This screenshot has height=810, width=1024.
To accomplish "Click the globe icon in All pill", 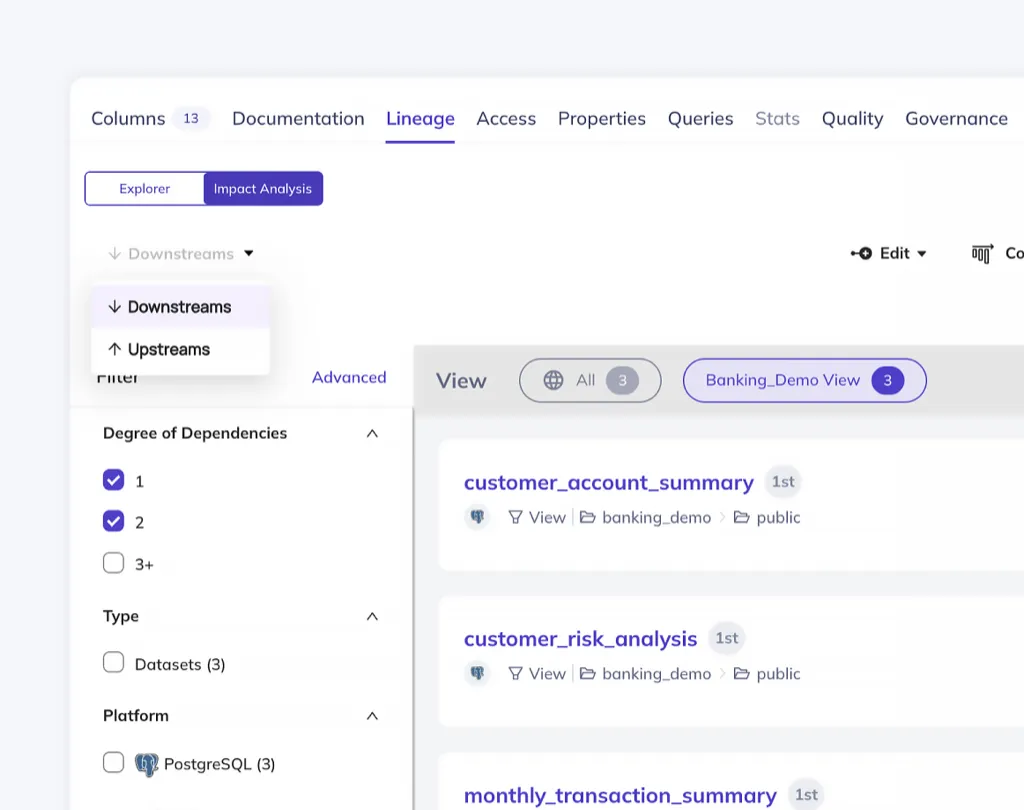I will pos(553,380).
